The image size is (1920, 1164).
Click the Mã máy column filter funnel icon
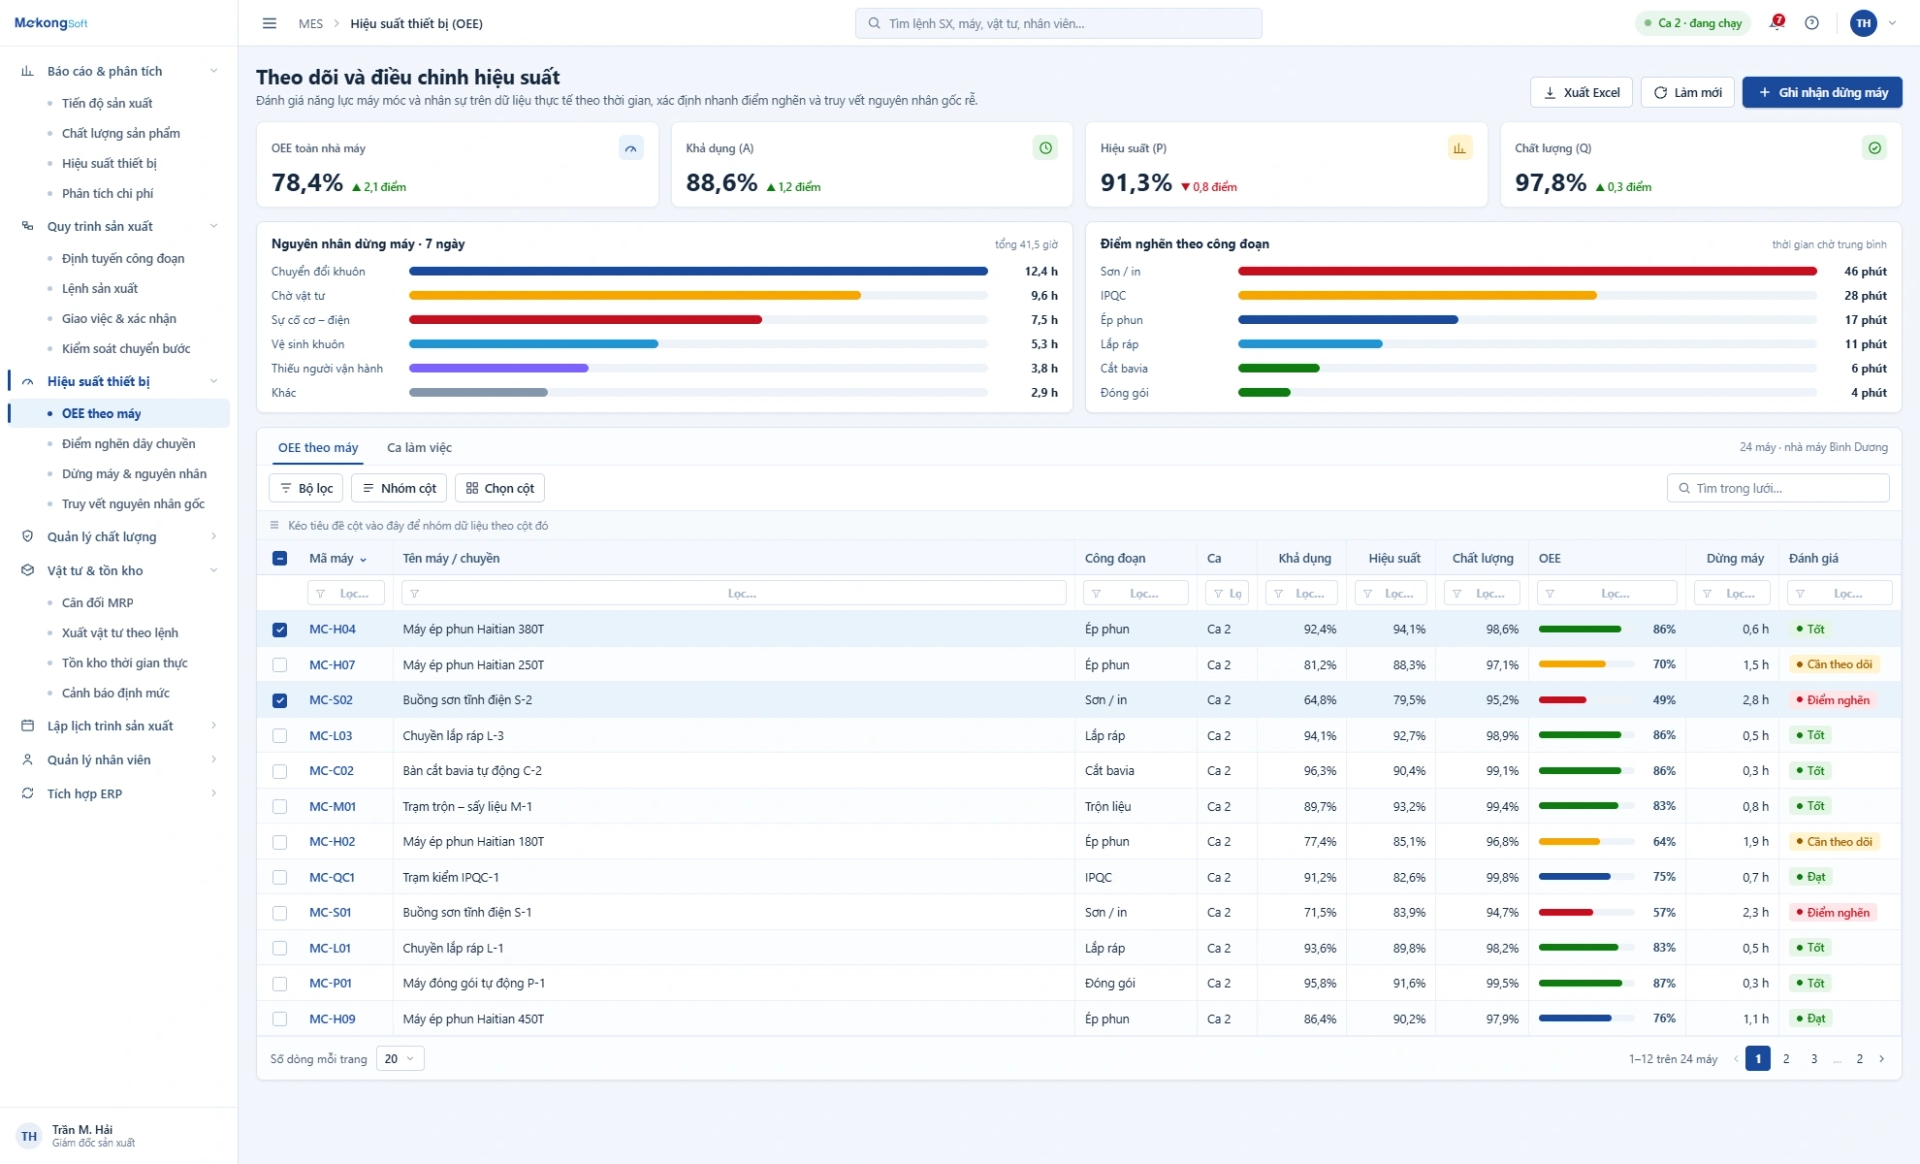320,594
